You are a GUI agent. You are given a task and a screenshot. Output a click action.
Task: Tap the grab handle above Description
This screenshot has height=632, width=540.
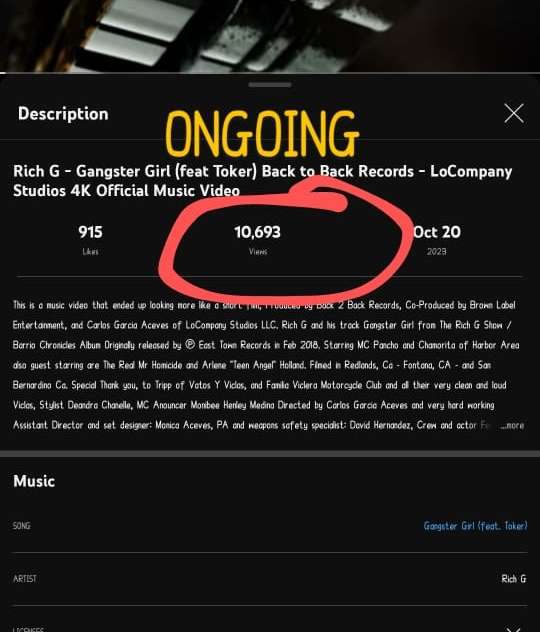270,85
